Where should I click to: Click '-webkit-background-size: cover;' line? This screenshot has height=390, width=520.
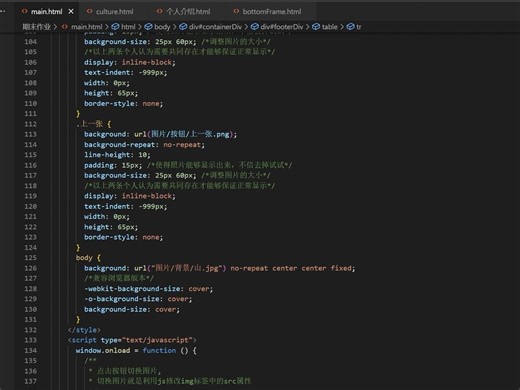click(x=148, y=289)
